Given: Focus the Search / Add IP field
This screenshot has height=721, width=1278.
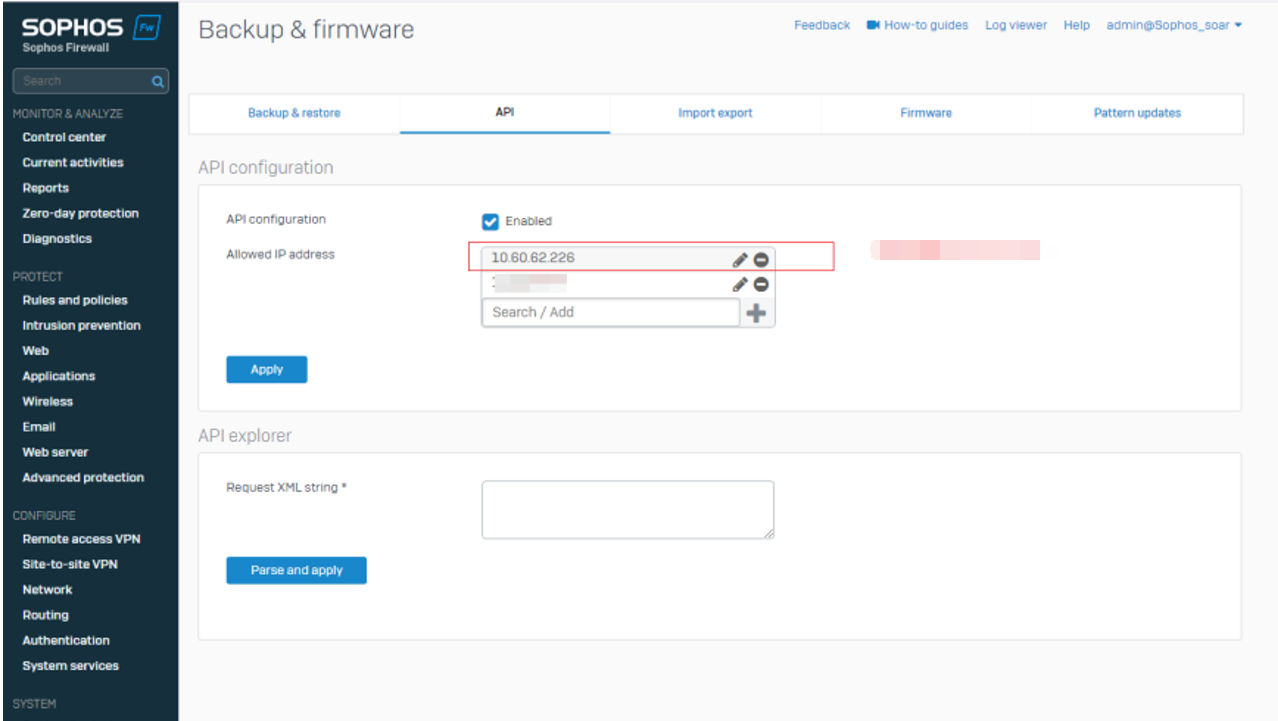Looking at the screenshot, I should click(x=610, y=312).
